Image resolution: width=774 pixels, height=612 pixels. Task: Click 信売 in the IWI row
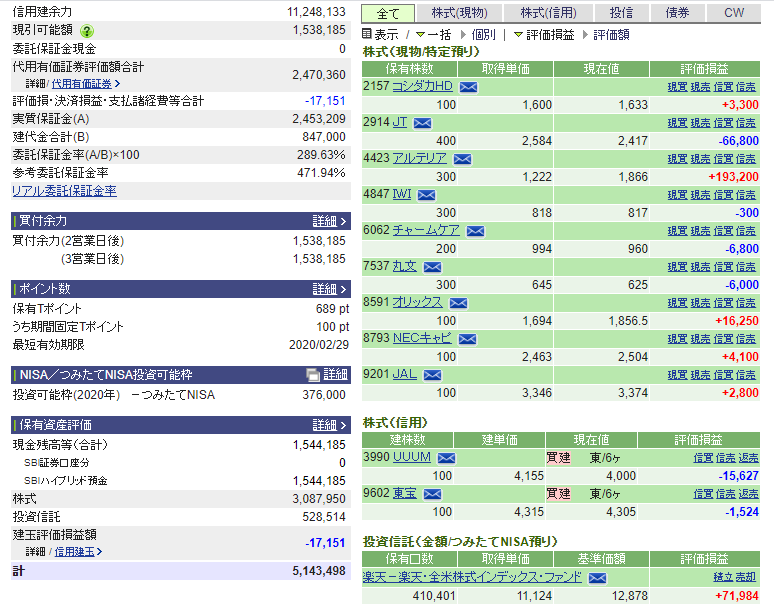click(x=745, y=195)
